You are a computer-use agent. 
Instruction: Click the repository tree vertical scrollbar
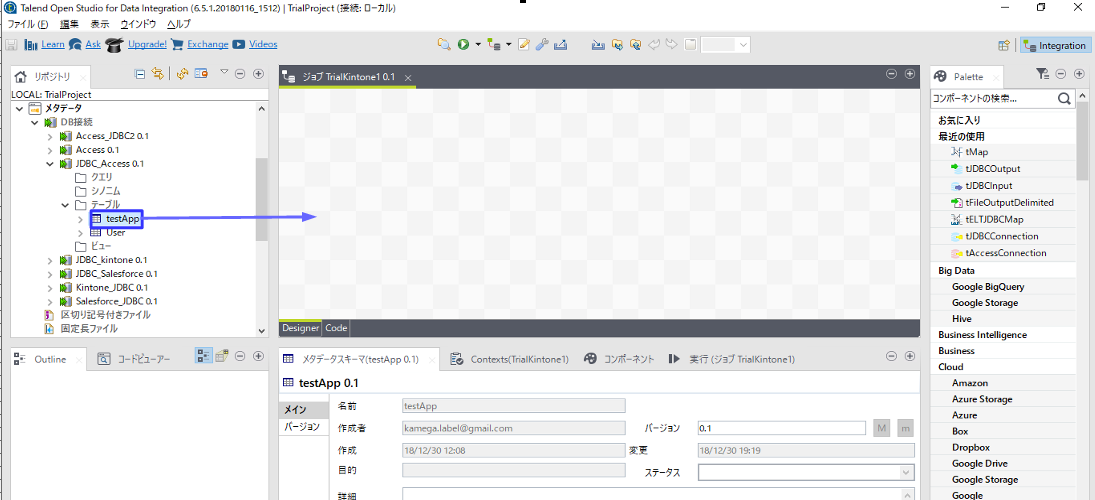[x=262, y=199]
